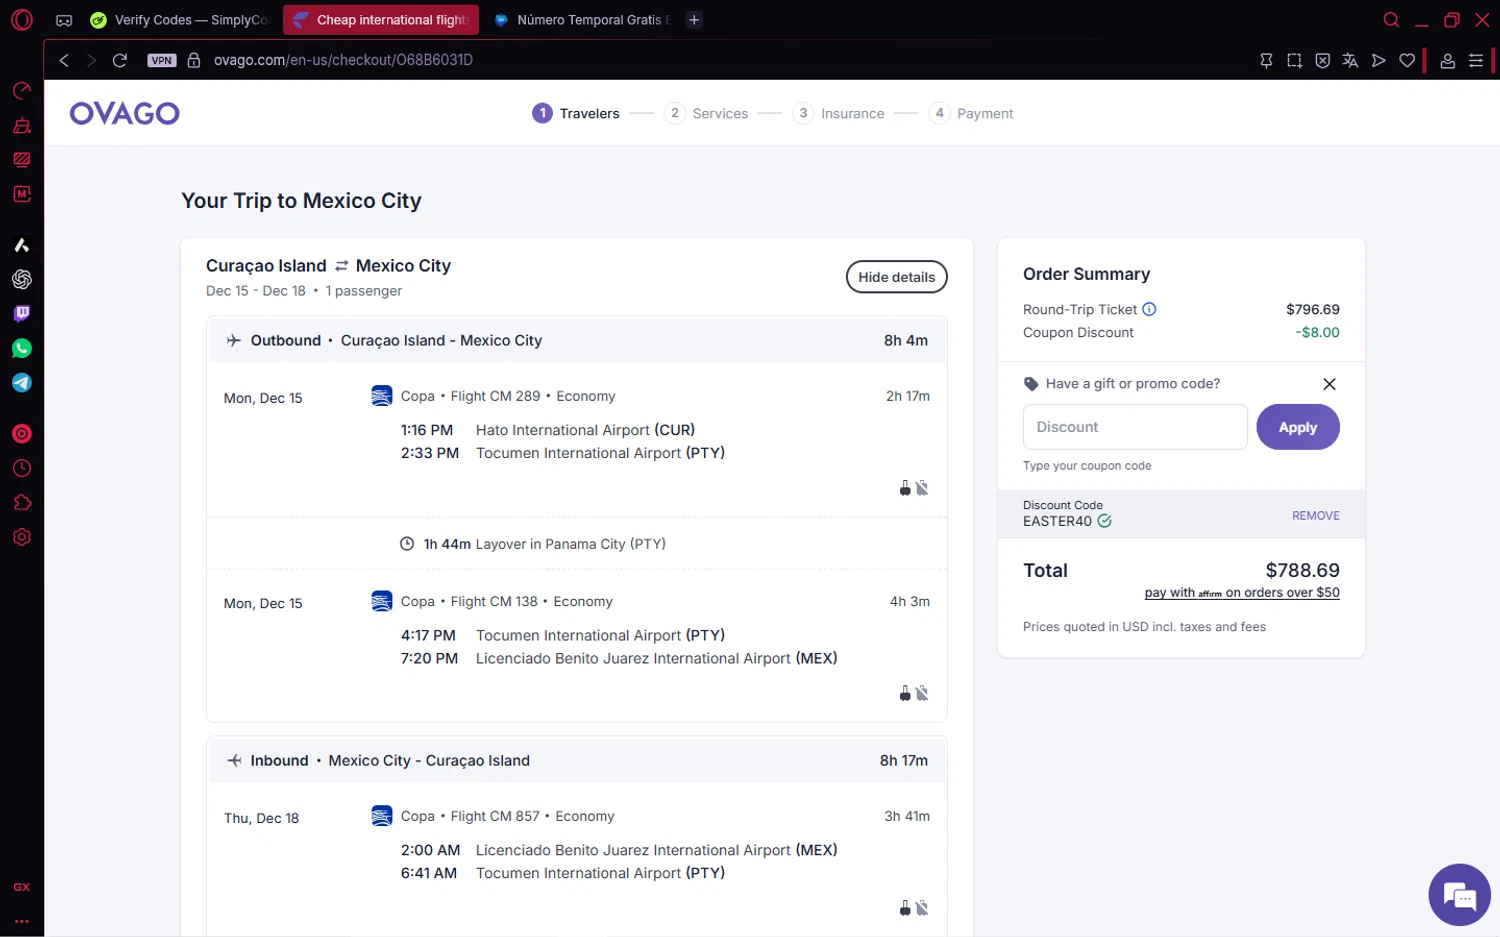Open WhatsApp in the sidebar
The height and width of the screenshot is (937, 1500).
click(22, 348)
